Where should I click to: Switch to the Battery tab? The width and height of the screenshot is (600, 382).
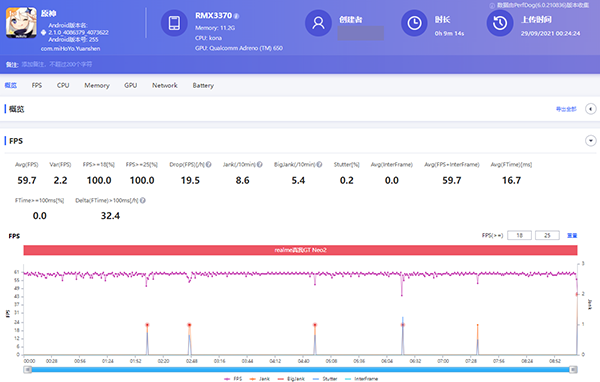coord(203,85)
